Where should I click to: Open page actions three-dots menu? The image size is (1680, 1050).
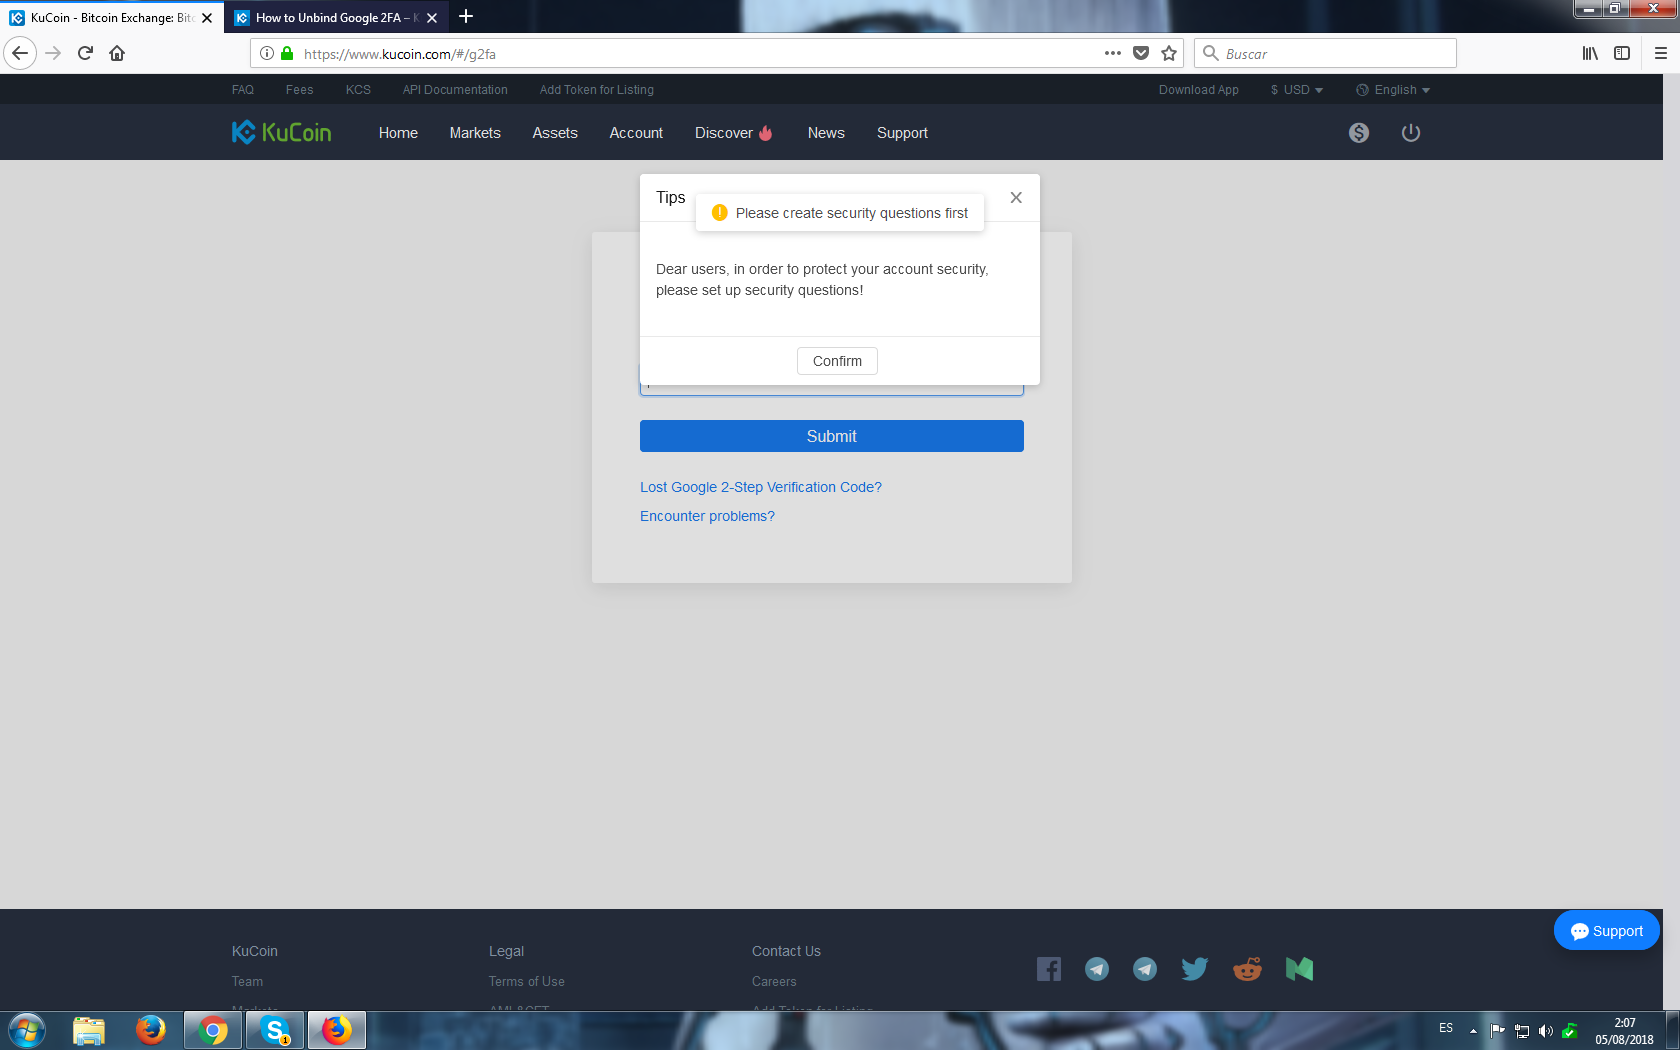point(1112,53)
